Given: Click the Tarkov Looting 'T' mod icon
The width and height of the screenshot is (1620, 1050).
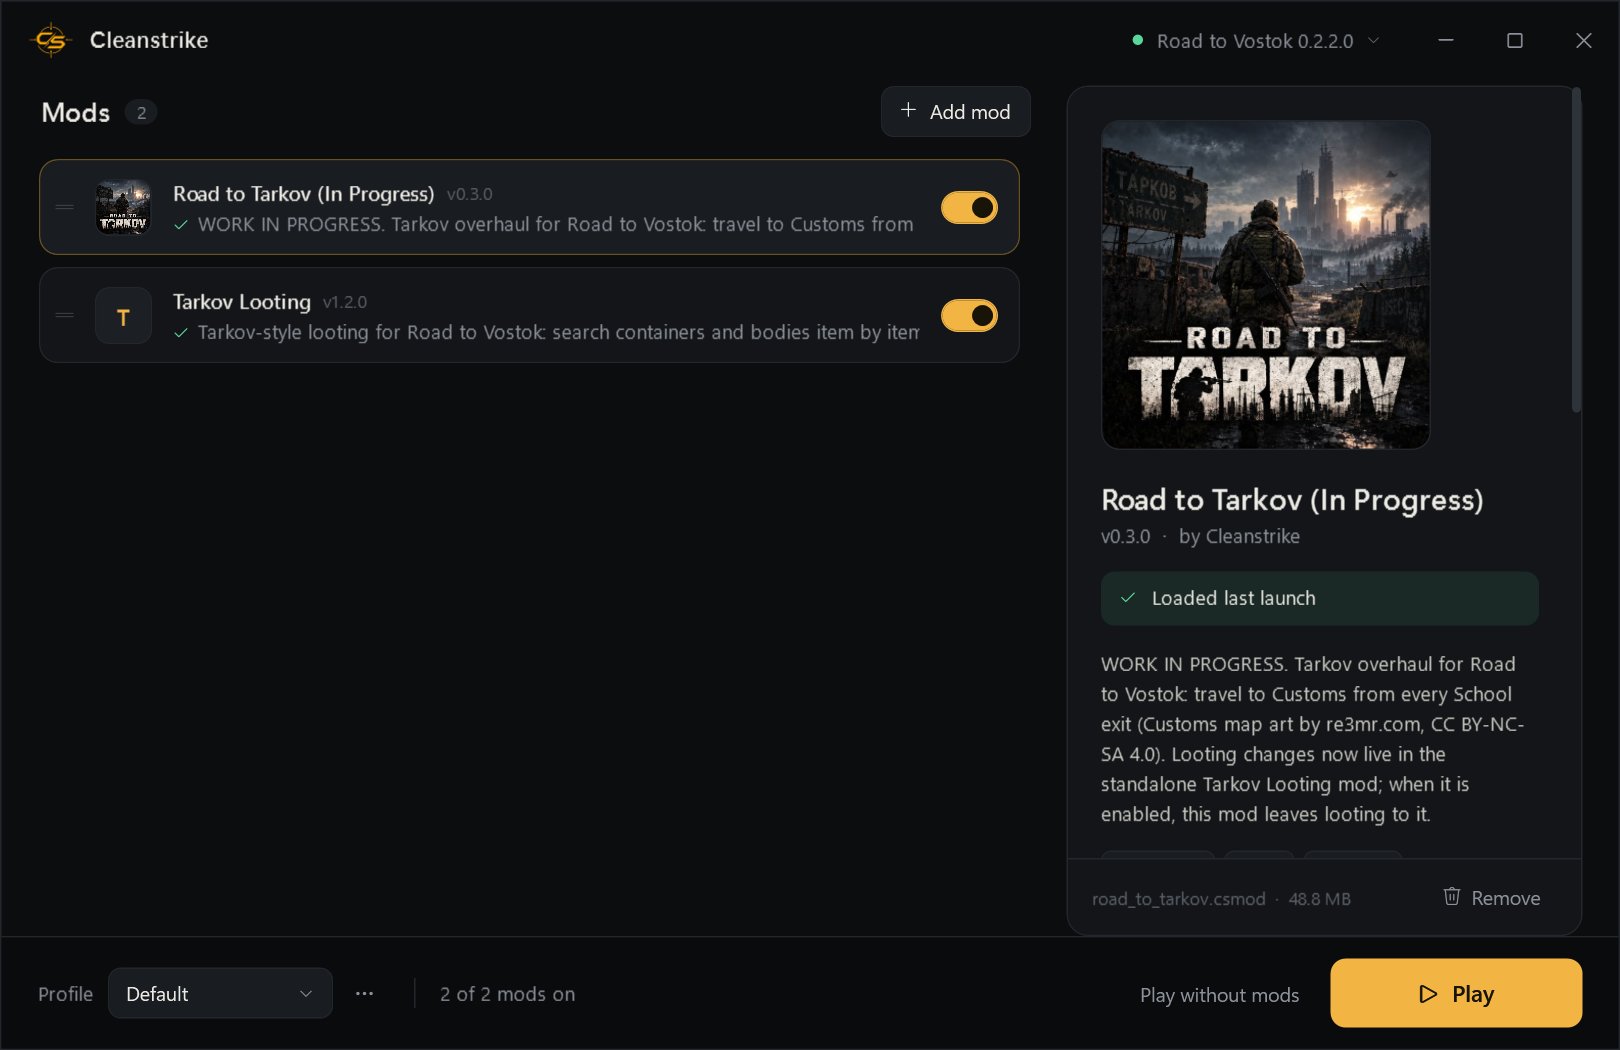Looking at the screenshot, I should click(123, 316).
